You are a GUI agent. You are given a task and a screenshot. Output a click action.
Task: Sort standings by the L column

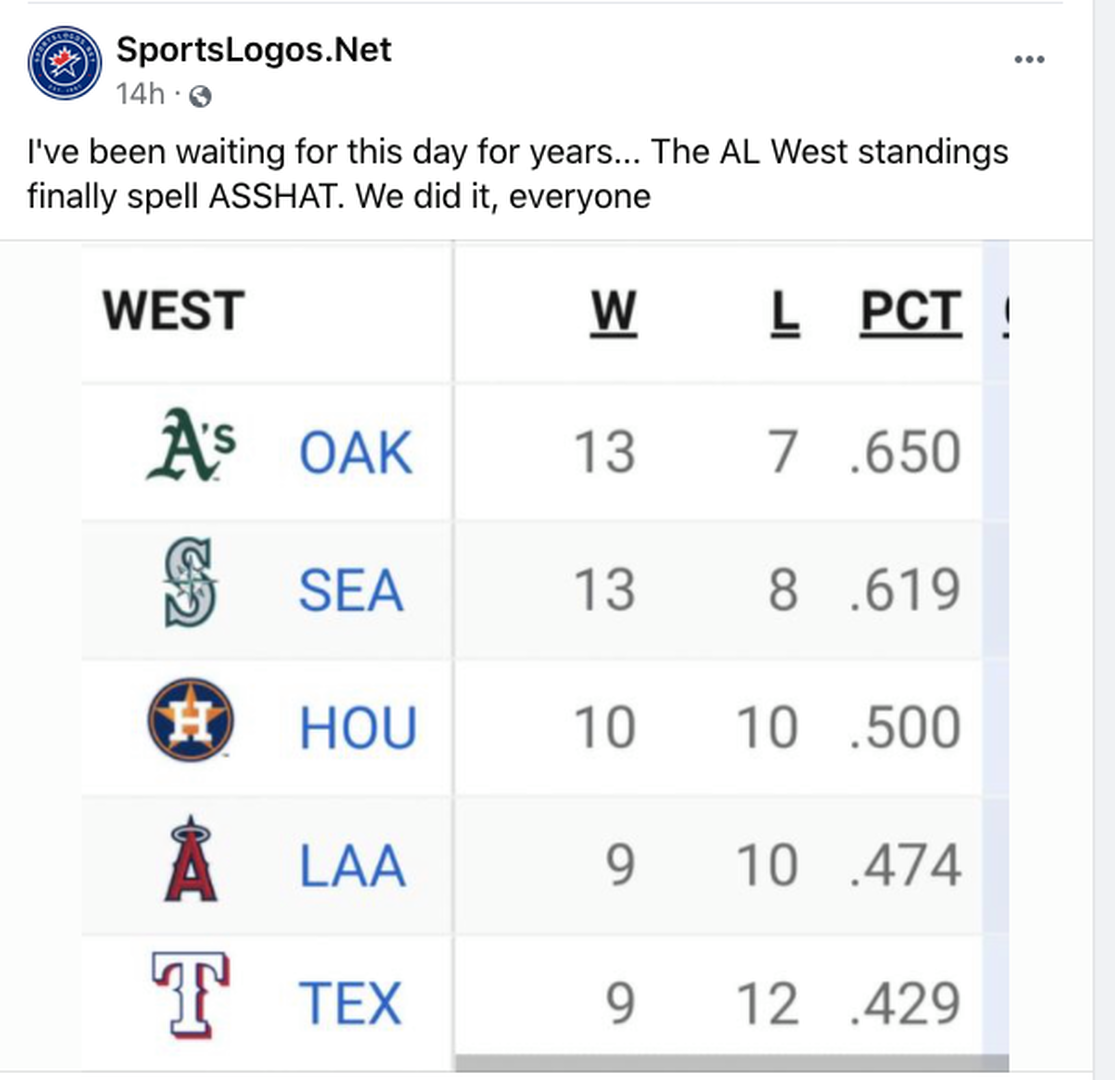786,312
